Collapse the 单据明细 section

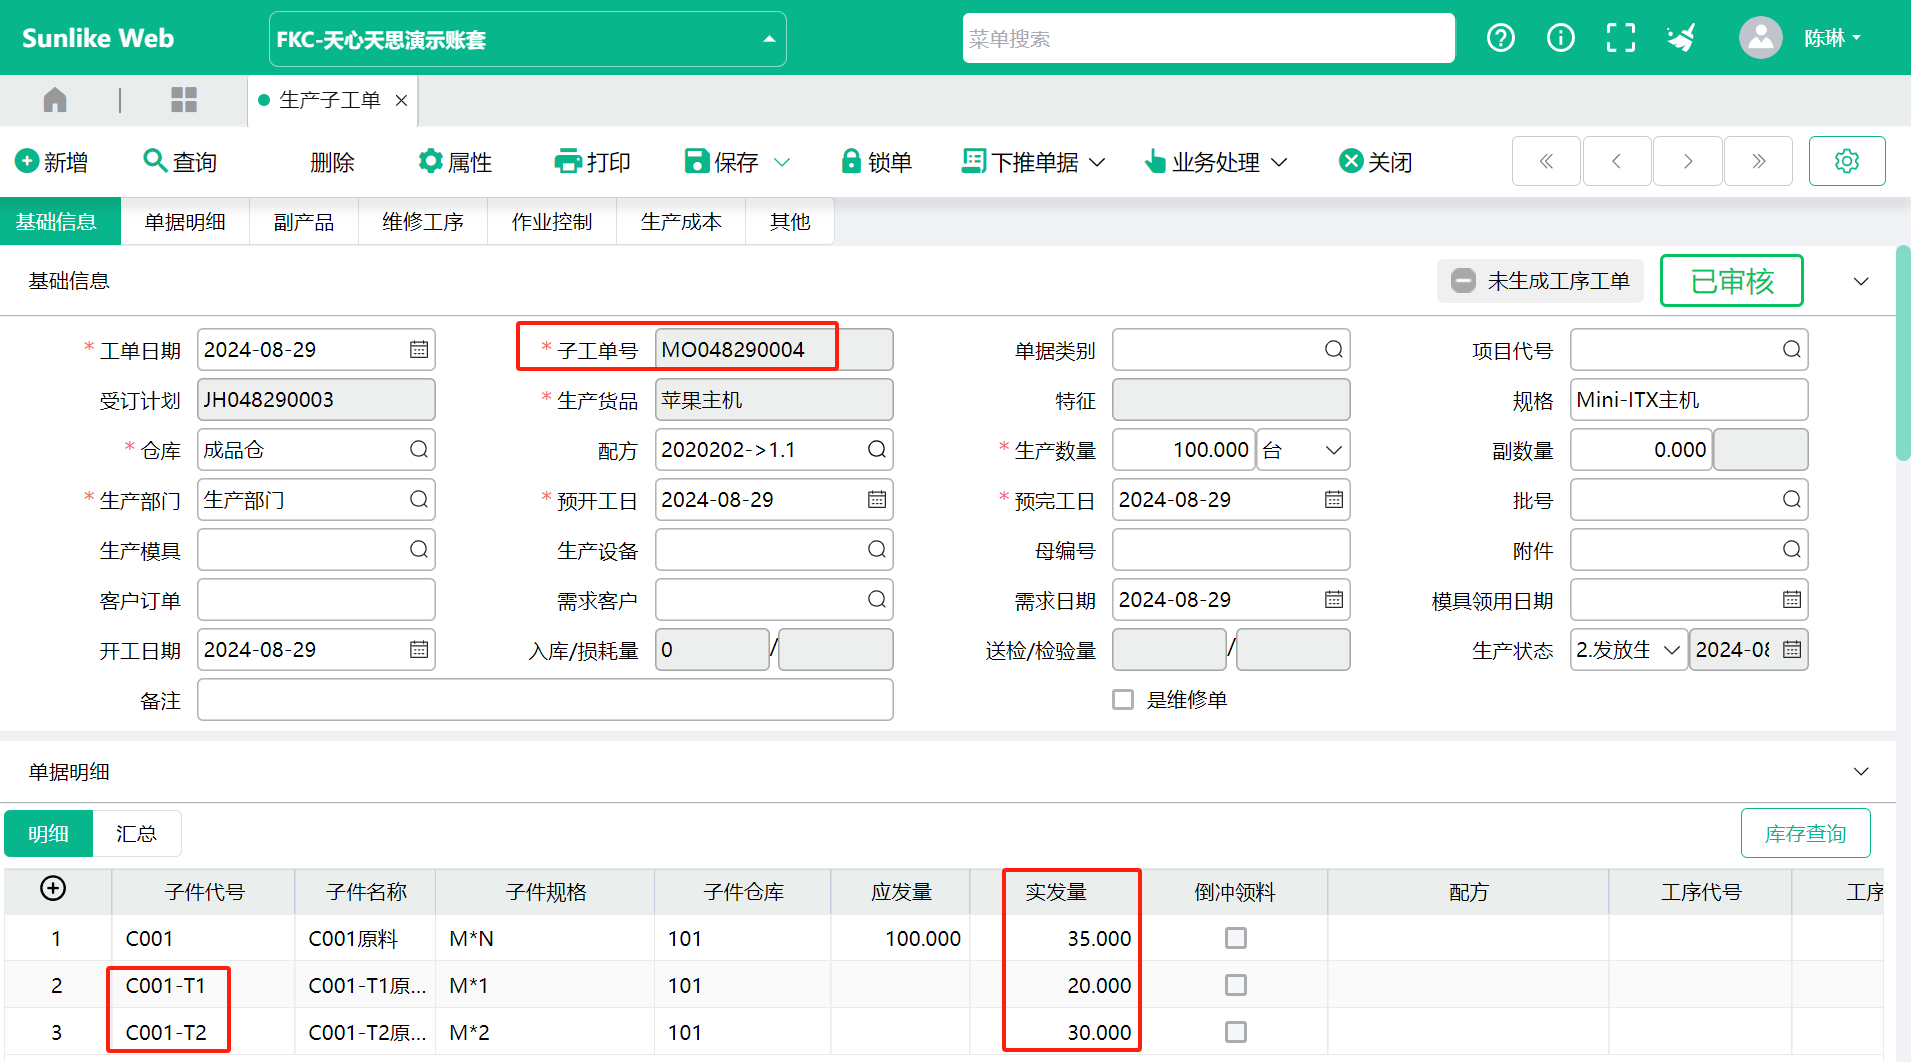1861,771
